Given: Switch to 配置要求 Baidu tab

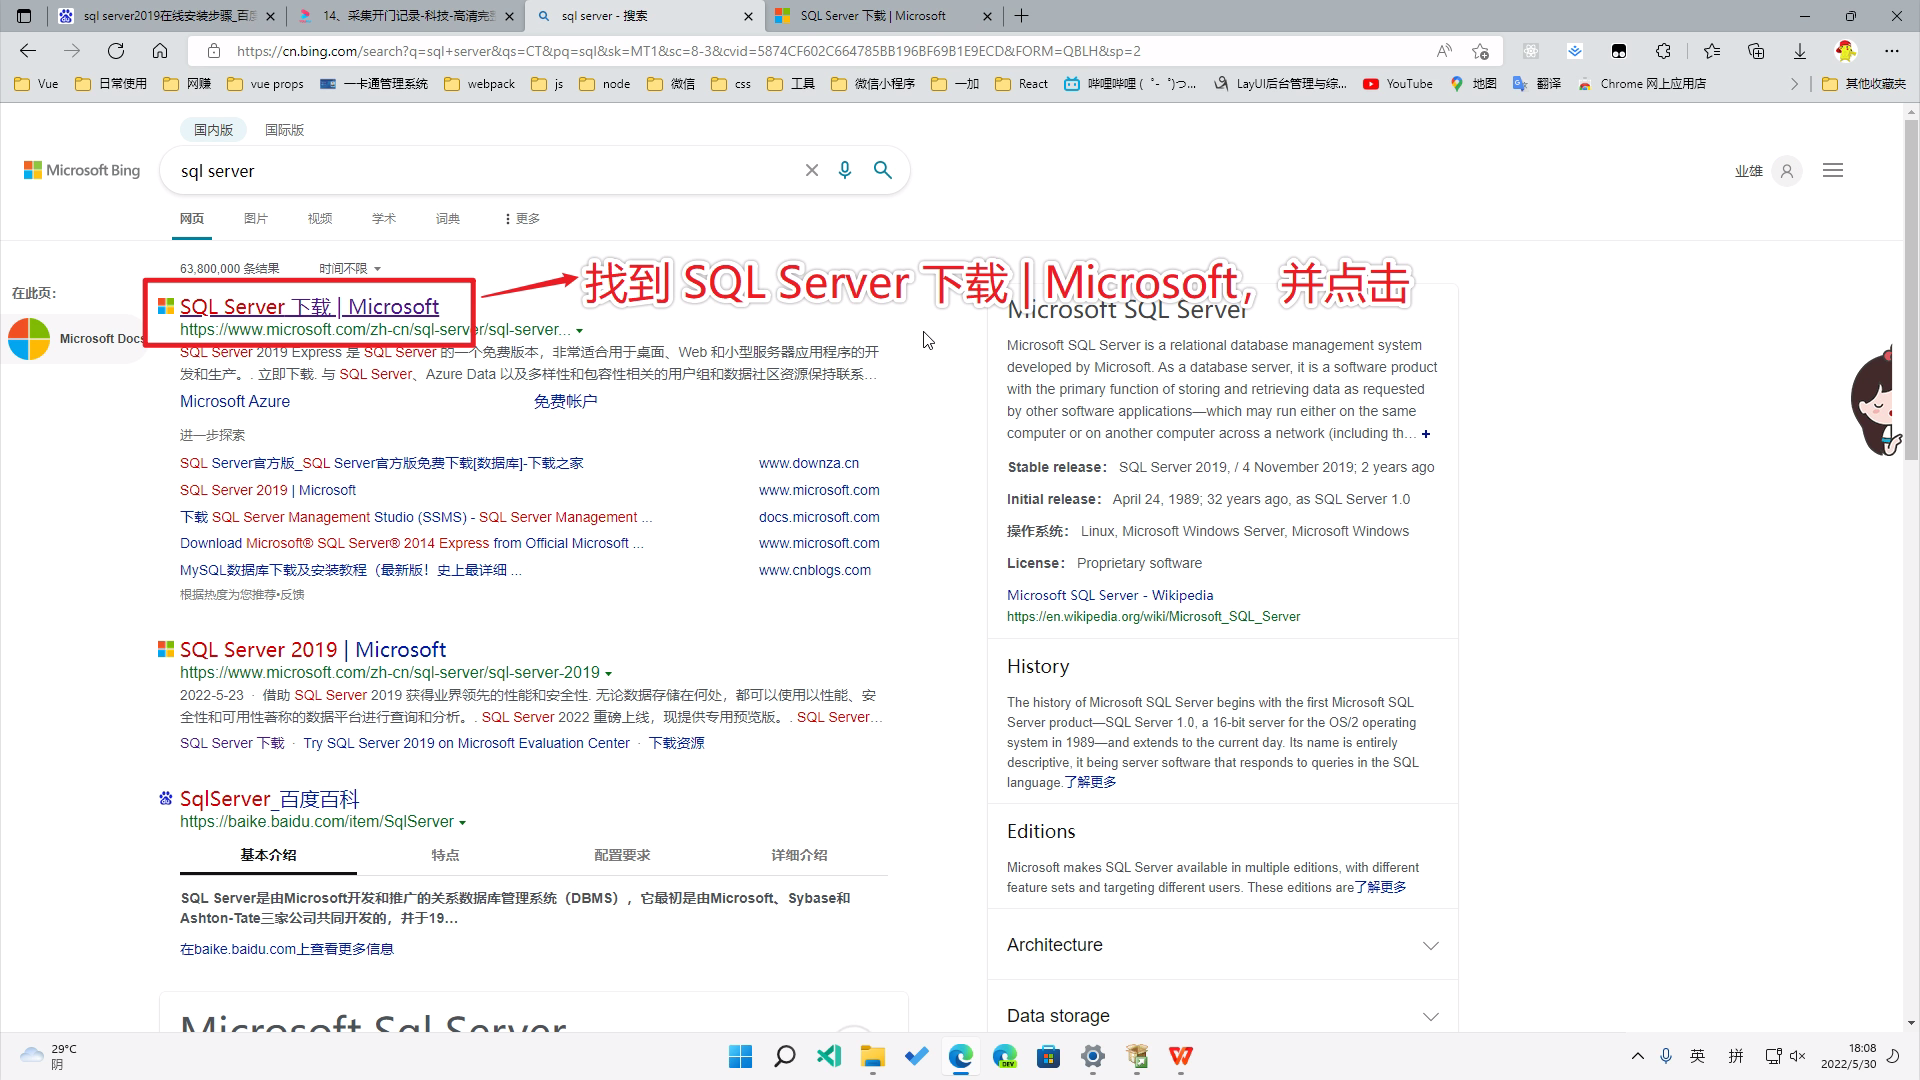Looking at the screenshot, I should click(x=622, y=855).
